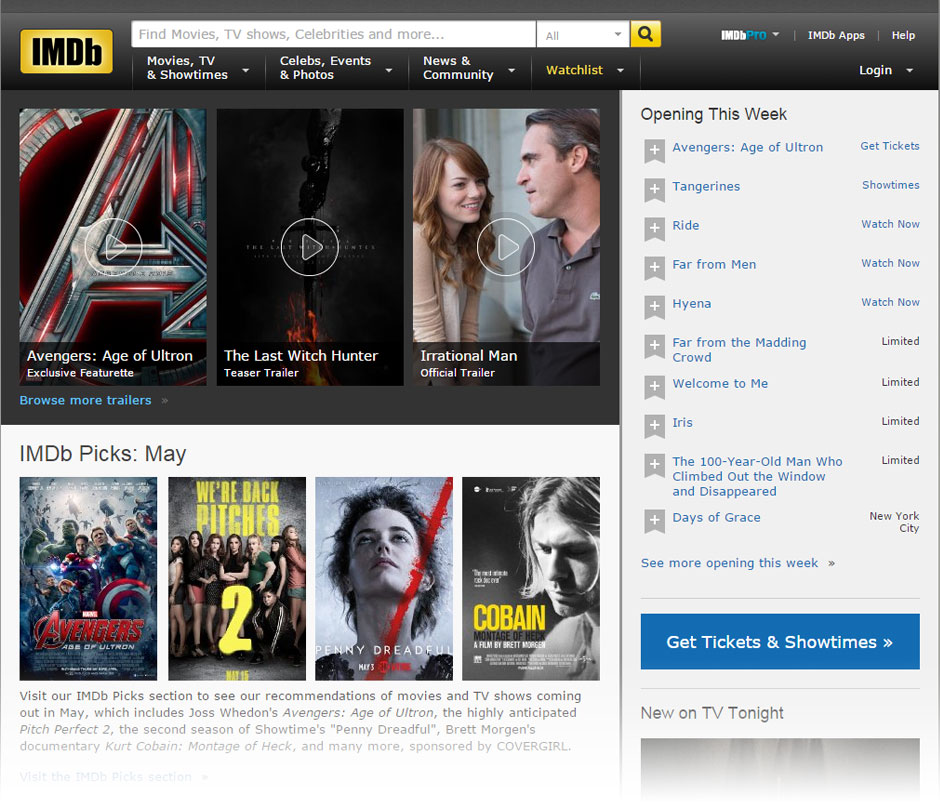Image resolution: width=940 pixels, height=810 pixels.
Task: Click the Irrational Man trailer title
Action: (x=469, y=356)
